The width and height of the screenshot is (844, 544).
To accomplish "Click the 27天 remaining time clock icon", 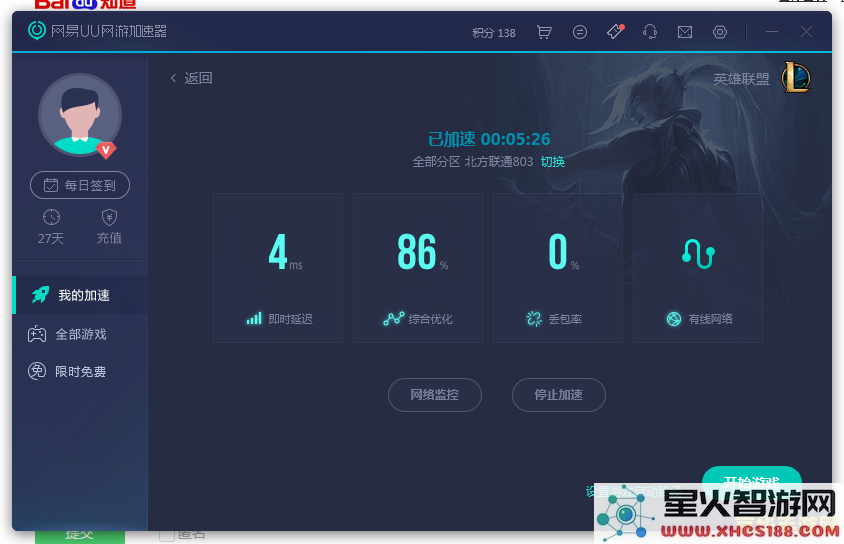I will click(x=51, y=217).
